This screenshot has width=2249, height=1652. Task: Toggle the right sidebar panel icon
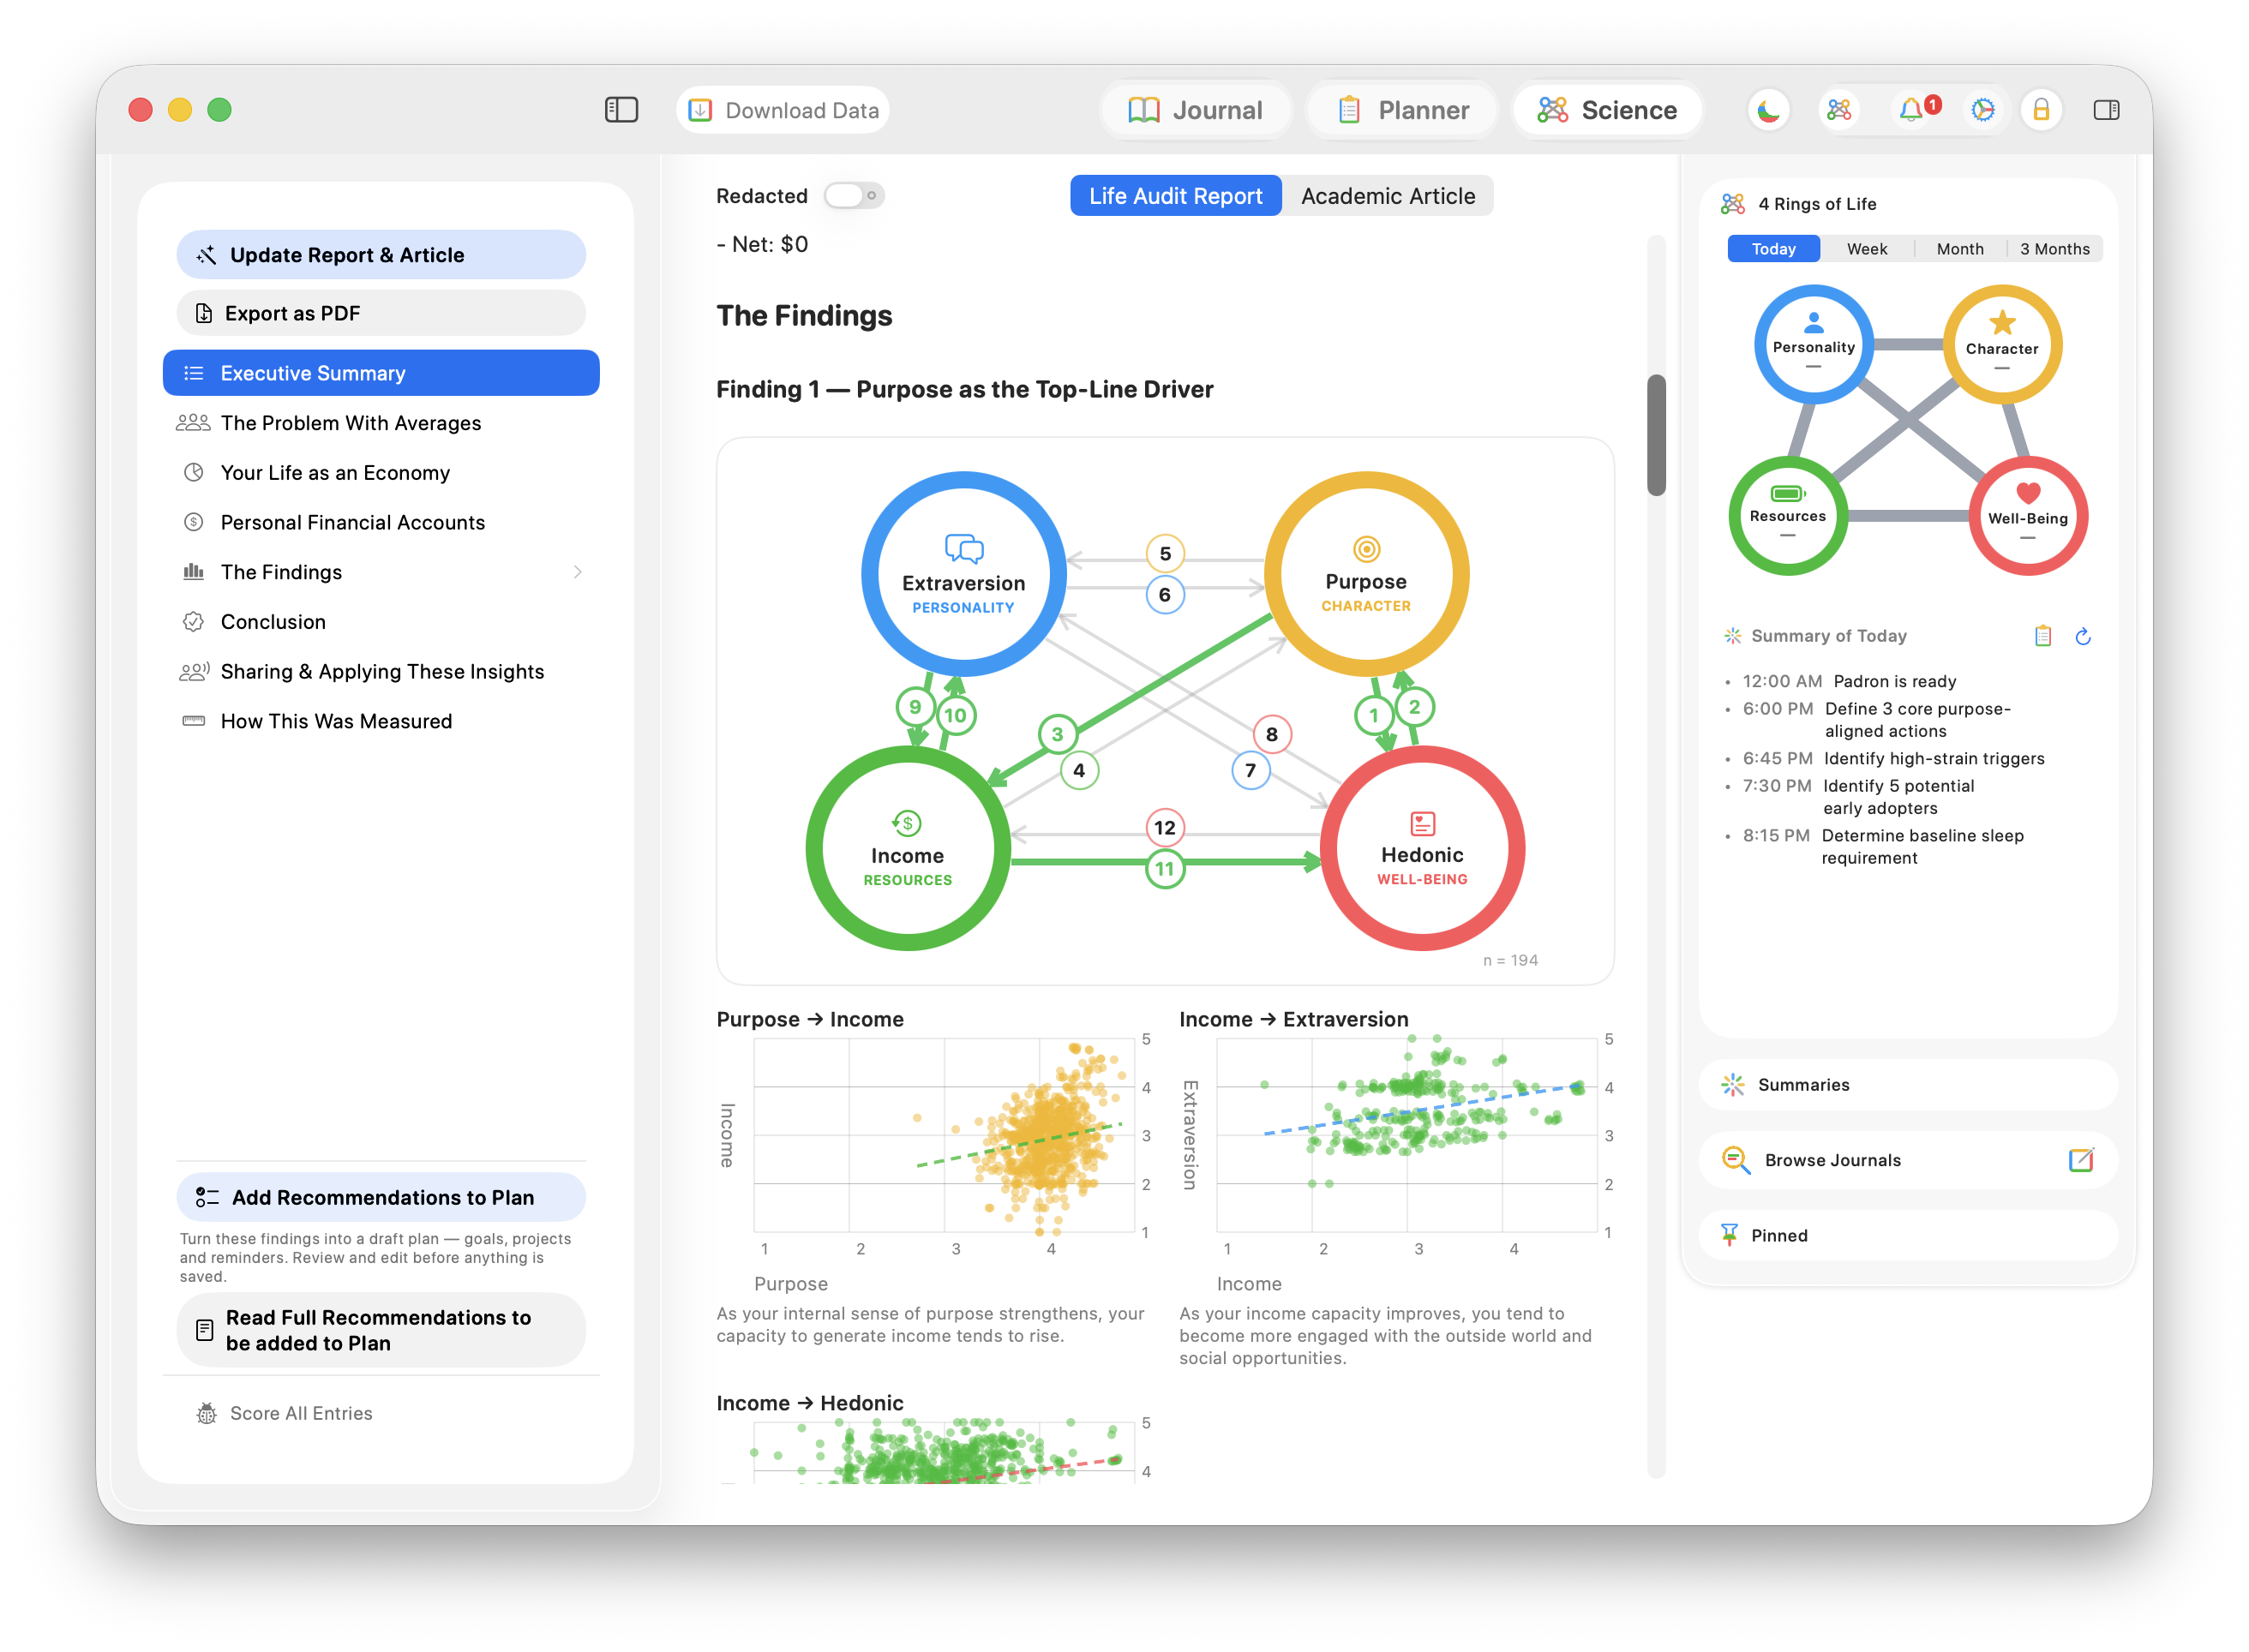point(2106,110)
